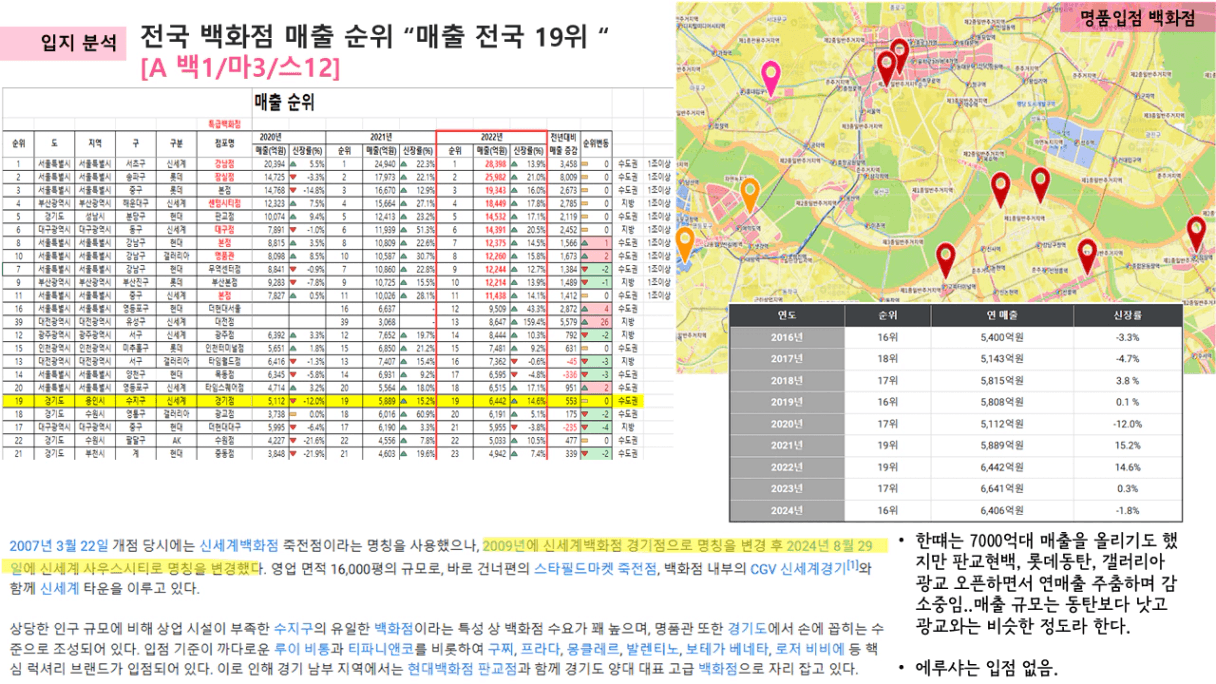The width and height of the screenshot is (1216, 684).
Task: Select the fully visible orange map pin
Action: pyautogui.click(x=749, y=196)
